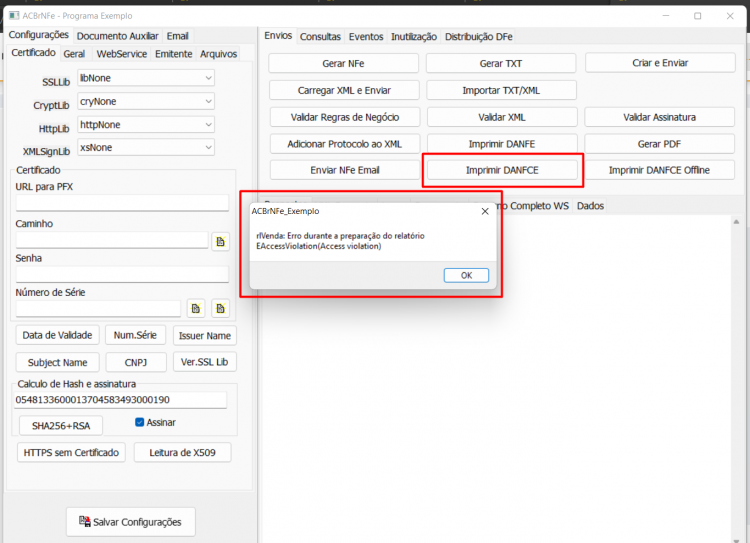Viewport: 750px width, 543px height.
Task: Click the Validar XML button
Action: click(x=502, y=117)
